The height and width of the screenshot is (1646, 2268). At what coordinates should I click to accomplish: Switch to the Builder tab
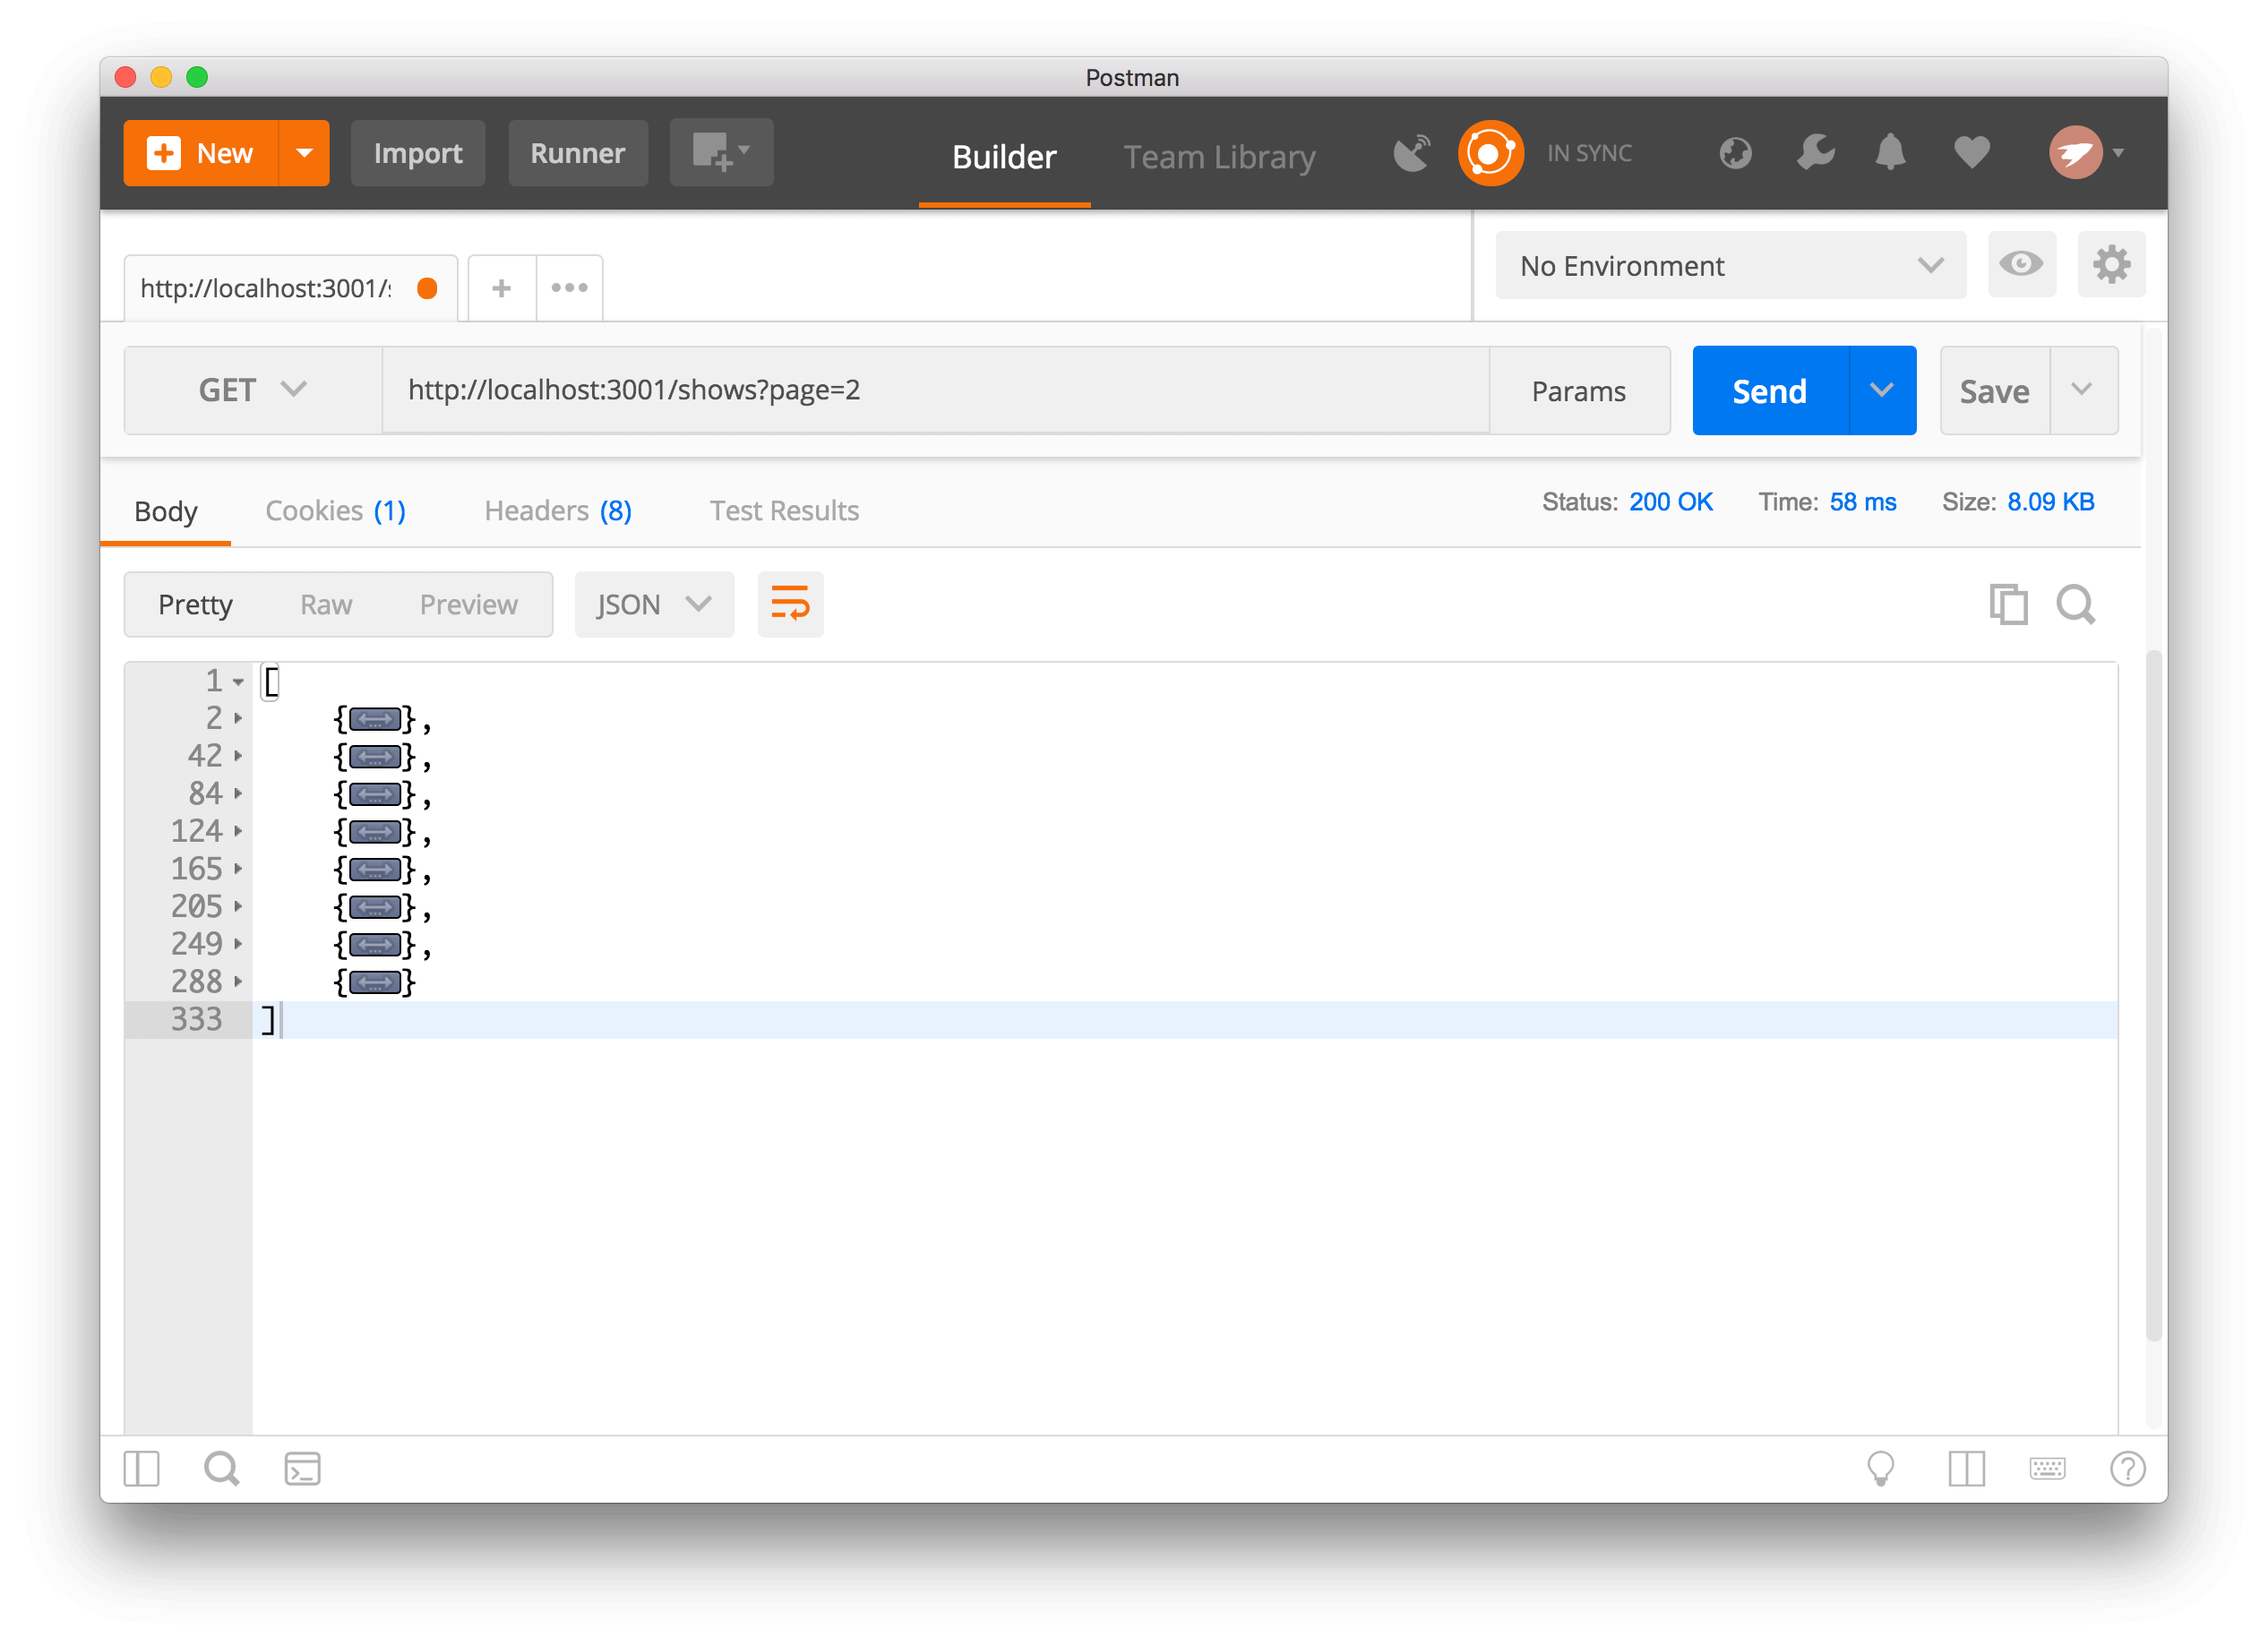pyautogui.click(x=1004, y=157)
